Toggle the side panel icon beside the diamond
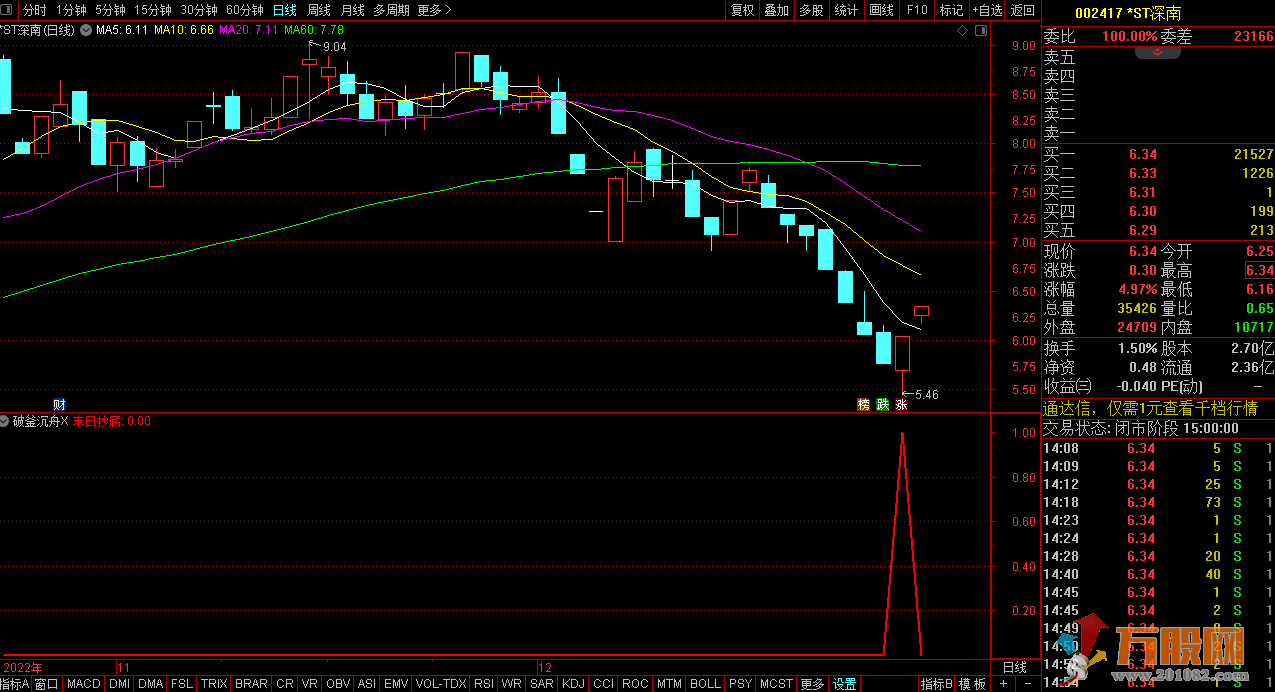The image size is (1275, 692). point(980,30)
